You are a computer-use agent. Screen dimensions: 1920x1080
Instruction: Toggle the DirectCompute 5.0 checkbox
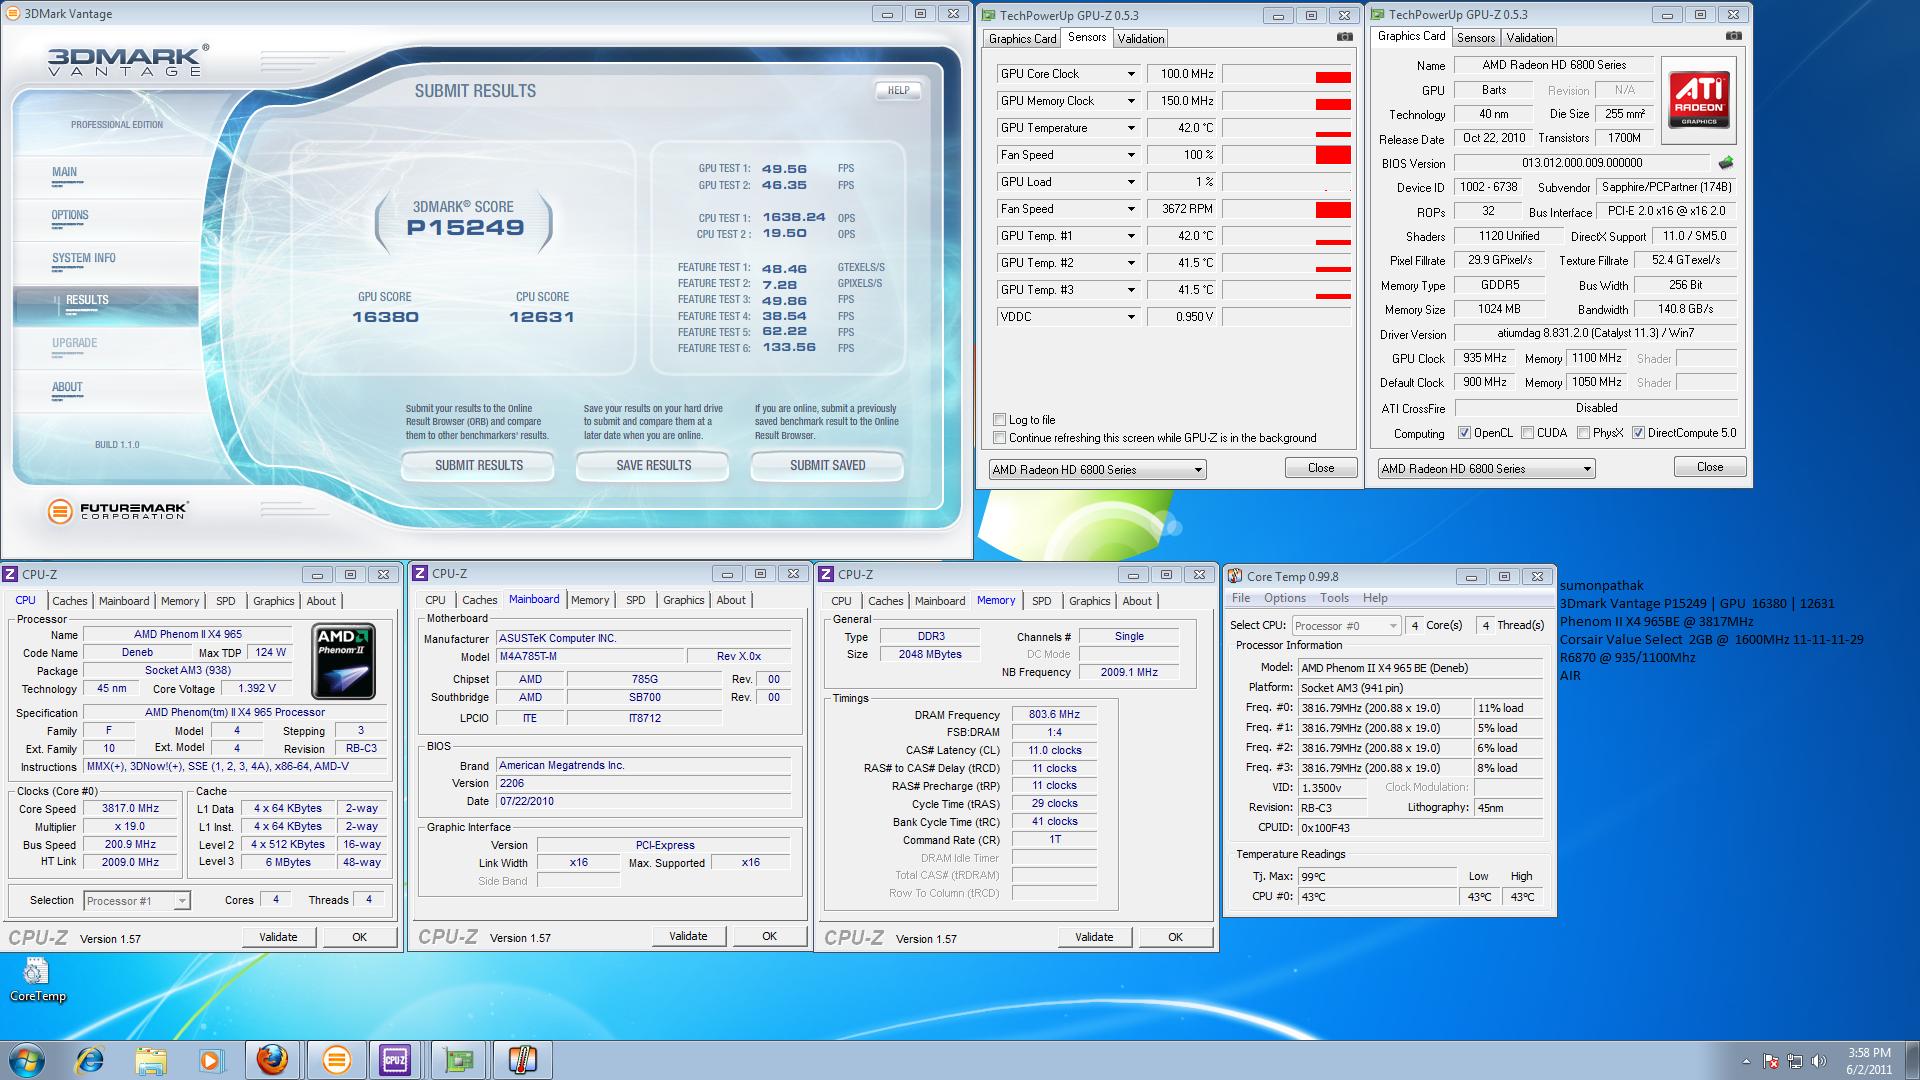click(1638, 433)
